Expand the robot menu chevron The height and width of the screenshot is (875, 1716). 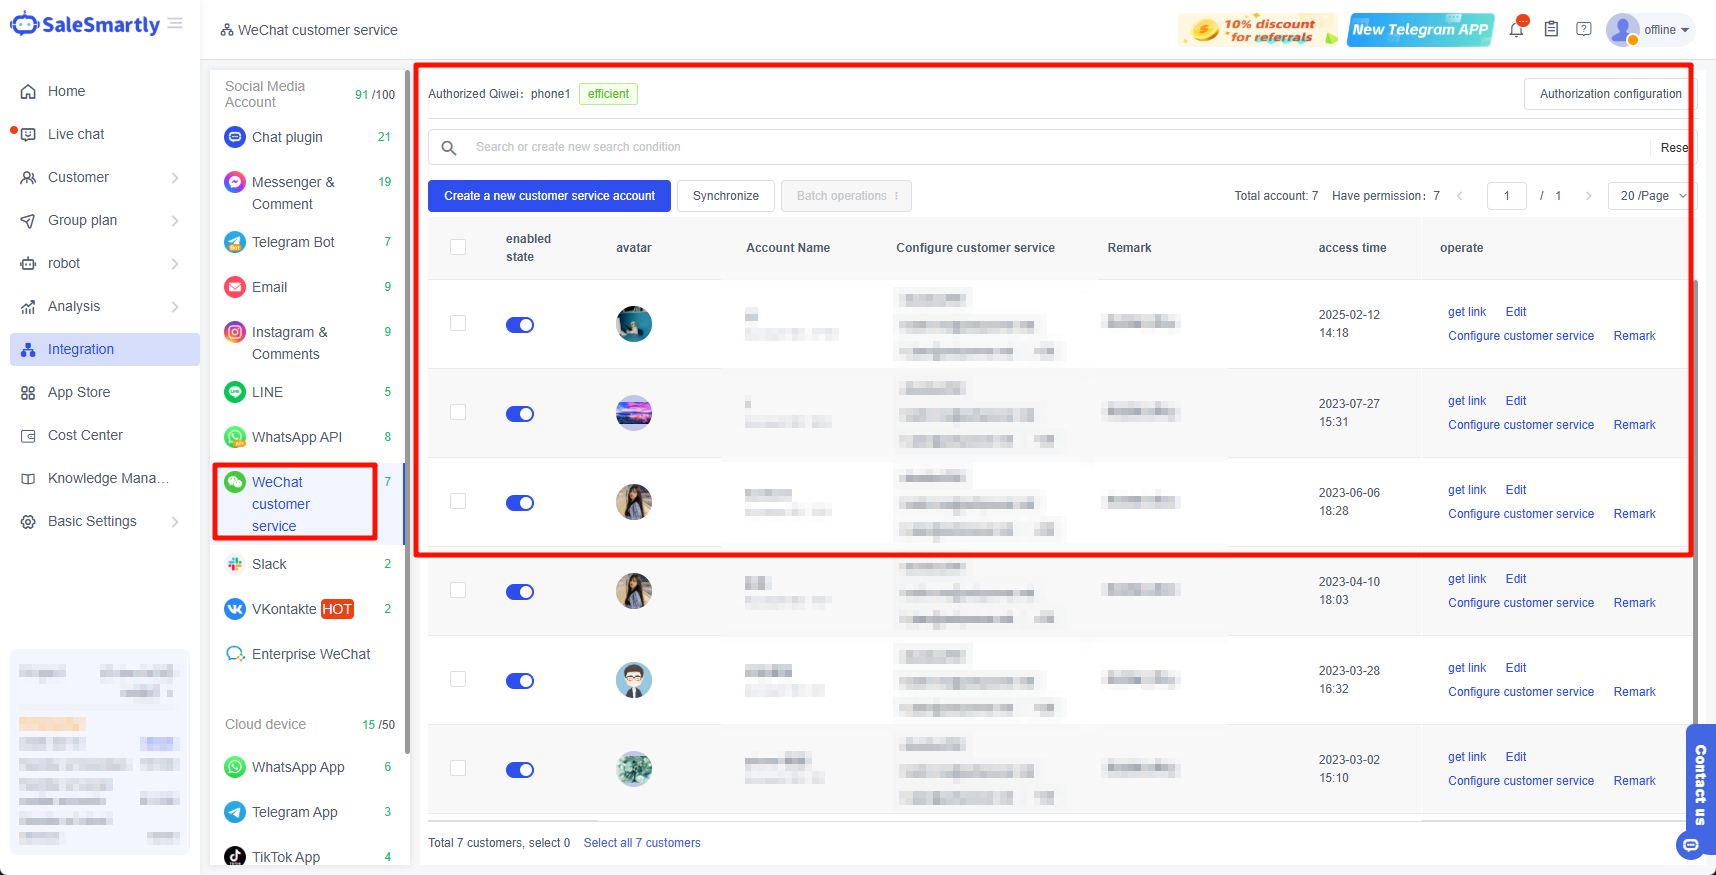coord(175,263)
